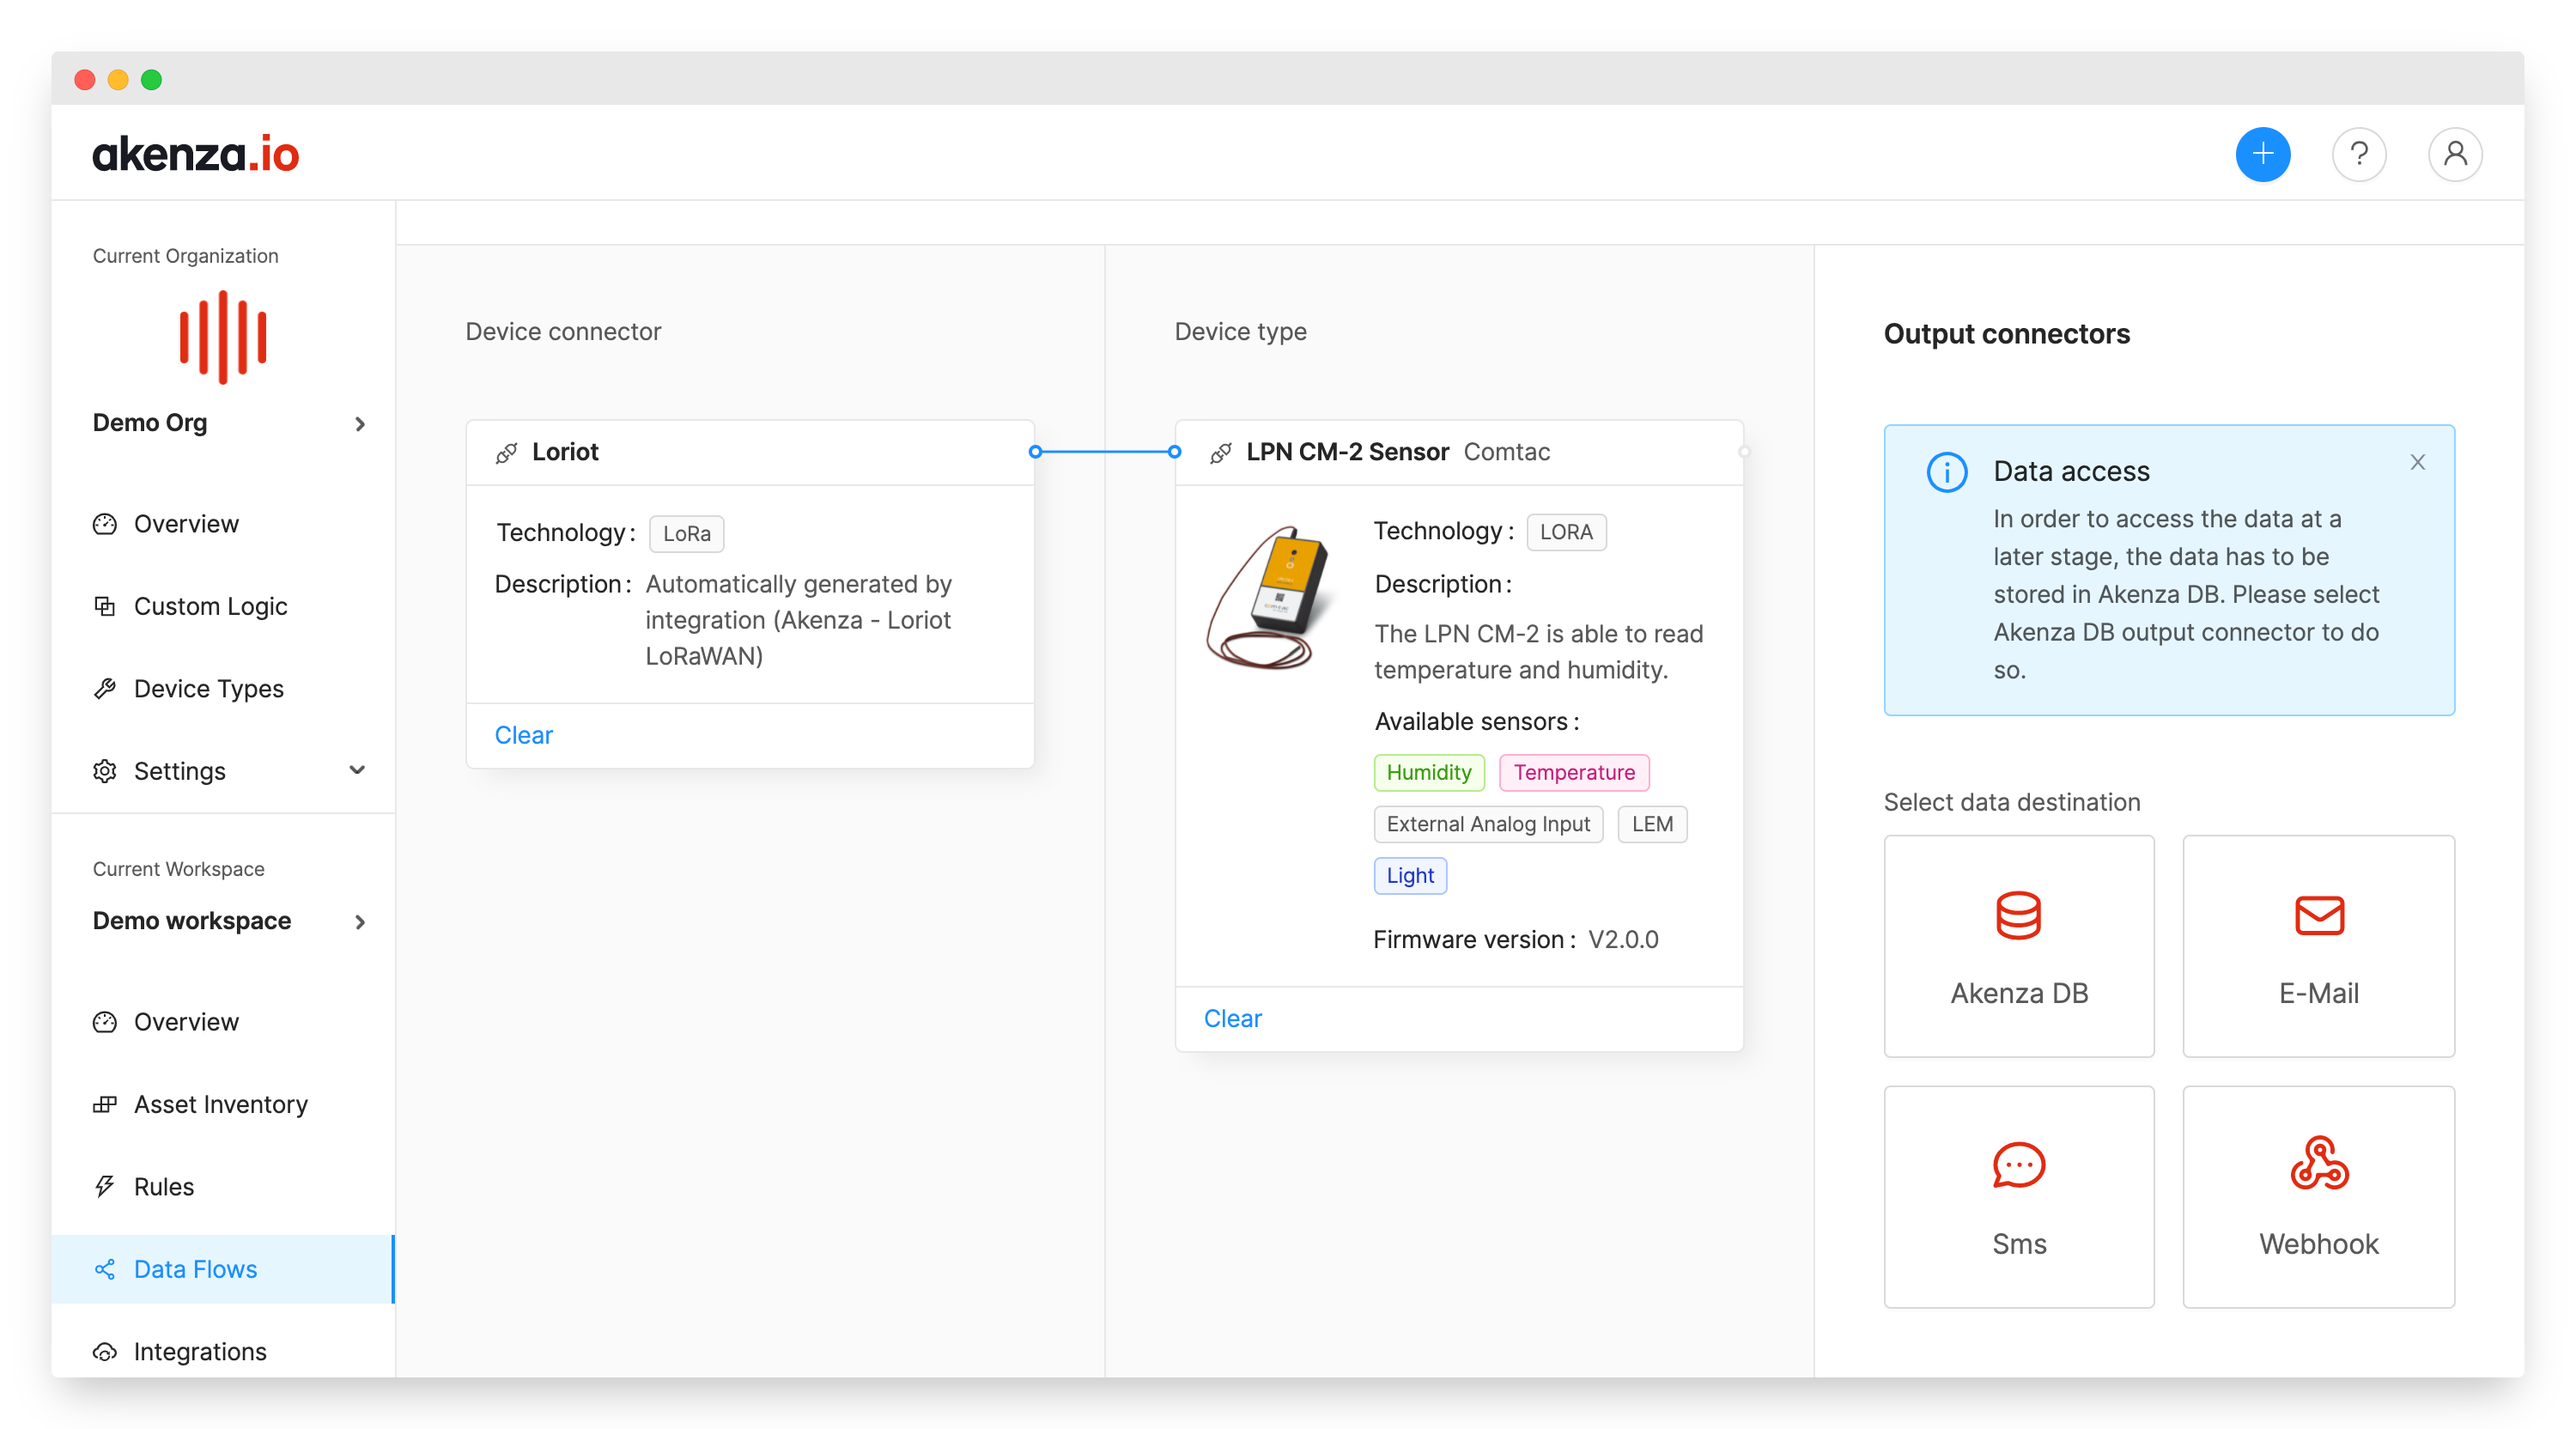The image size is (2576, 1429).
Task: Click the Loriot card title
Action: (x=565, y=452)
